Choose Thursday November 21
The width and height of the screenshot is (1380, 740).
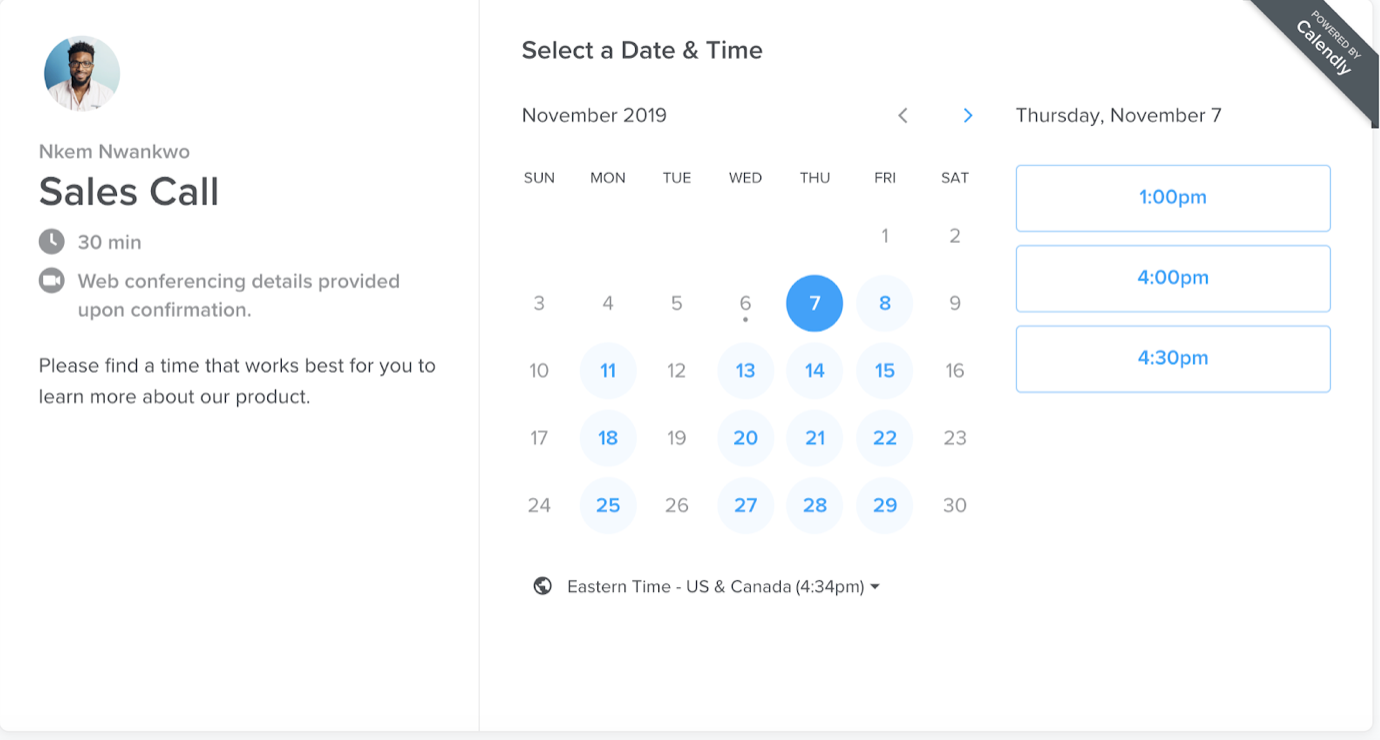coord(815,438)
